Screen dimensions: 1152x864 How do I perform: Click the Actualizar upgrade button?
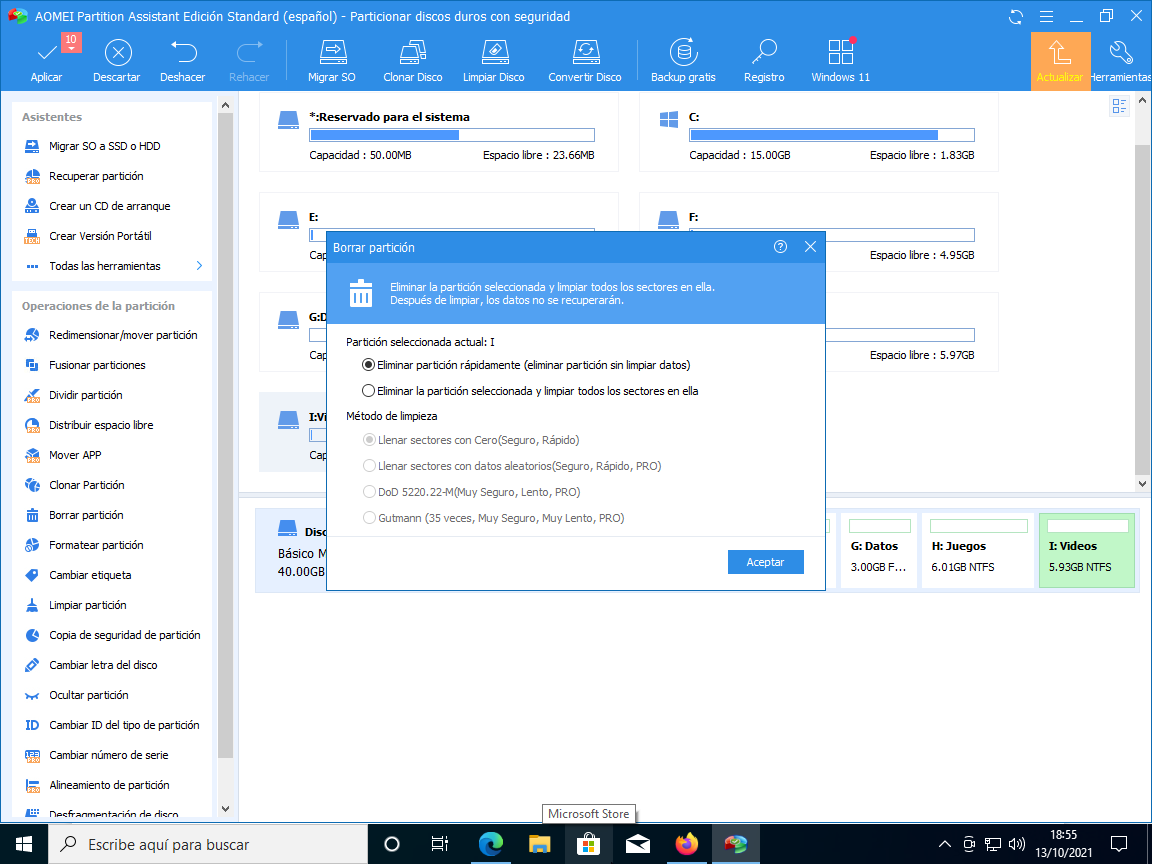pos(1060,61)
